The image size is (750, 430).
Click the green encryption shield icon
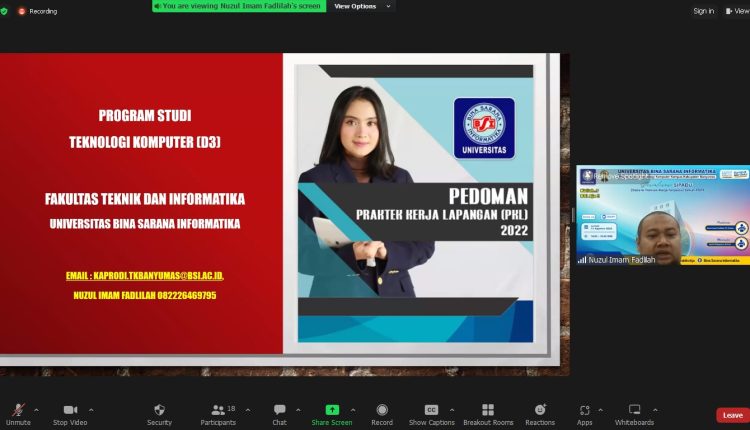click(x=4, y=11)
